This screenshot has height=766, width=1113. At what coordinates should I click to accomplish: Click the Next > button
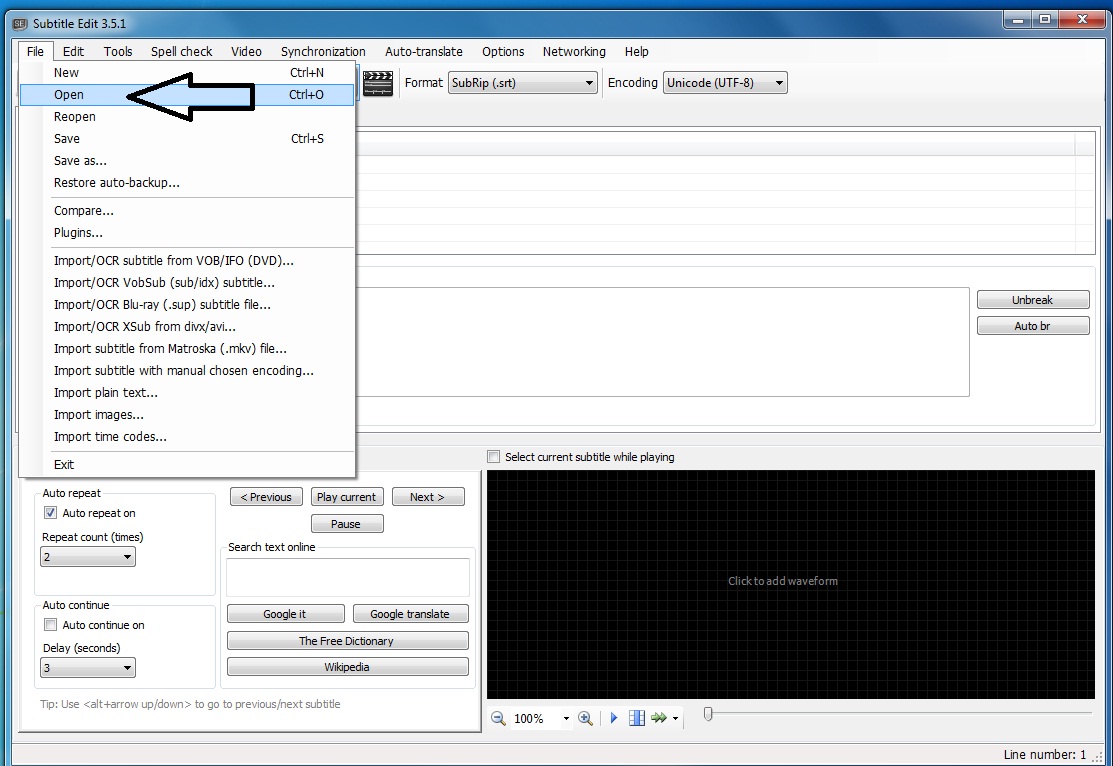(427, 497)
